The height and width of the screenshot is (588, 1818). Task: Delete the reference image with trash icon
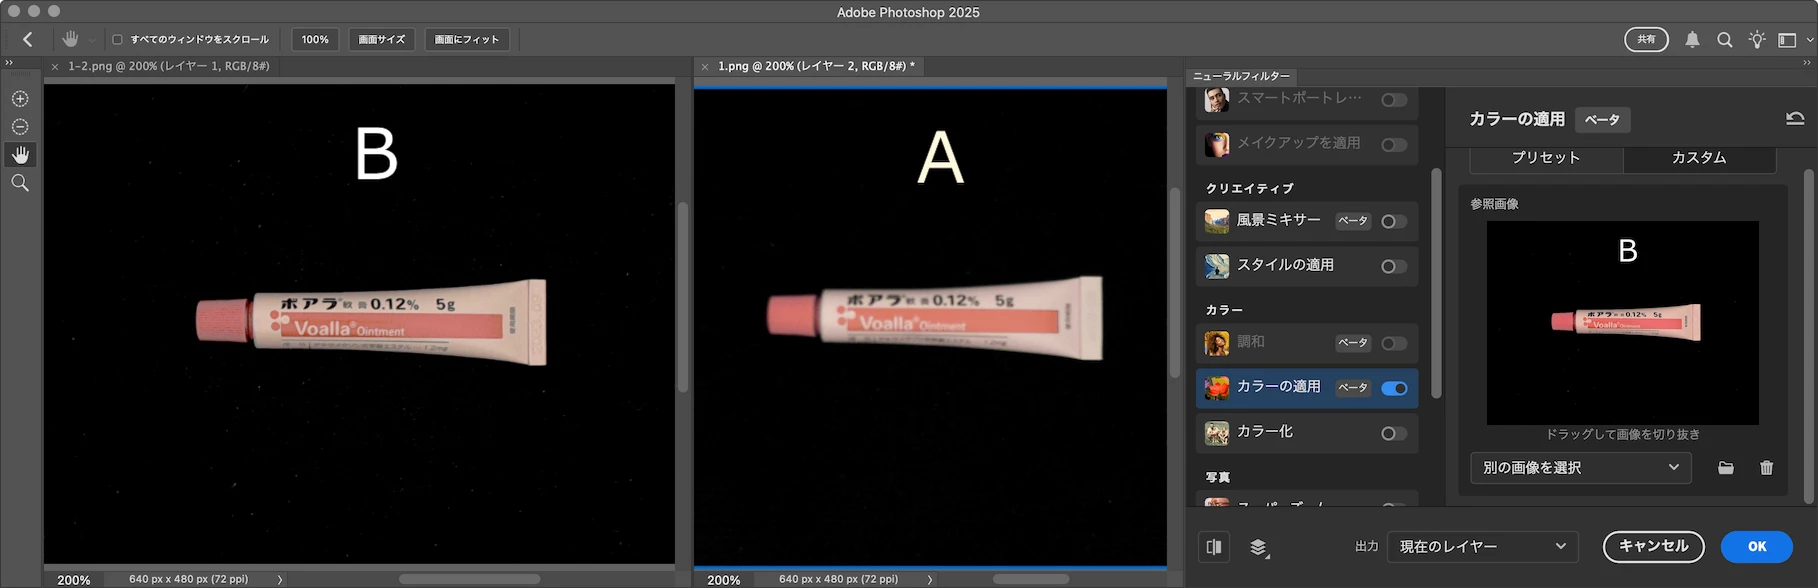(1767, 468)
